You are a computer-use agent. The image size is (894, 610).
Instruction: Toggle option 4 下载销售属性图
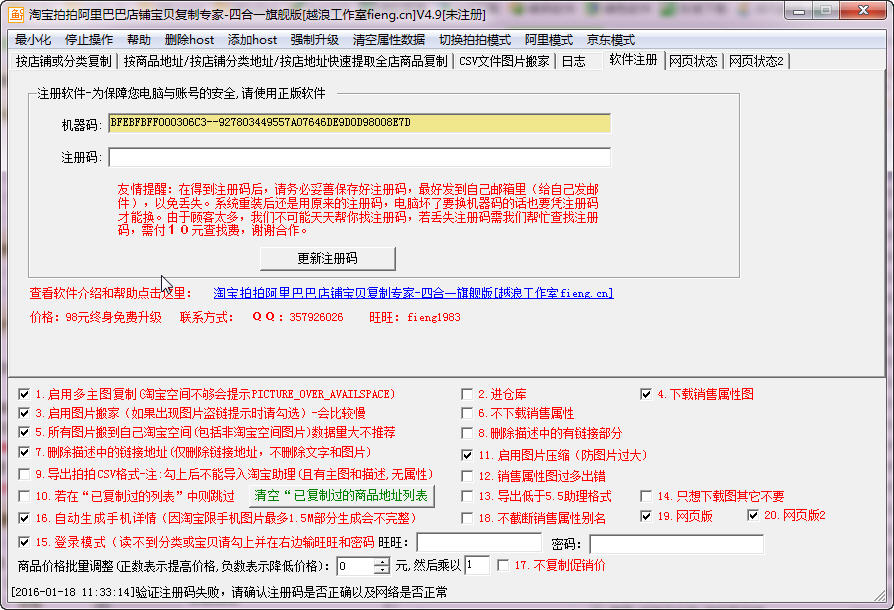click(x=646, y=394)
